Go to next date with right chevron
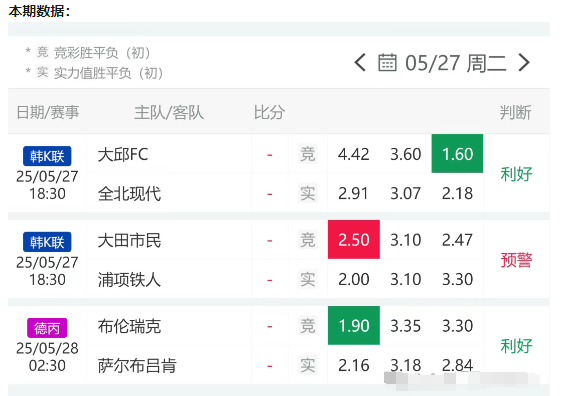Screen dimensions: 564x396 (524, 63)
